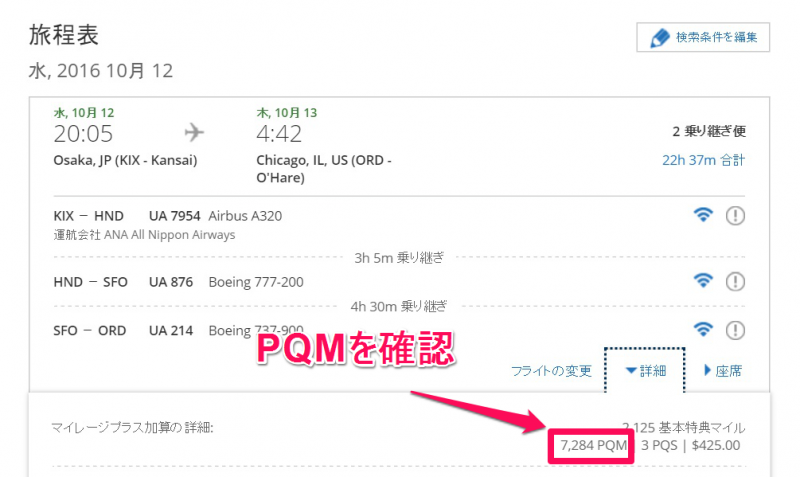Open the info alert icon for UA 7954
This screenshot has width=800, height=477.
tap(735, 215)
